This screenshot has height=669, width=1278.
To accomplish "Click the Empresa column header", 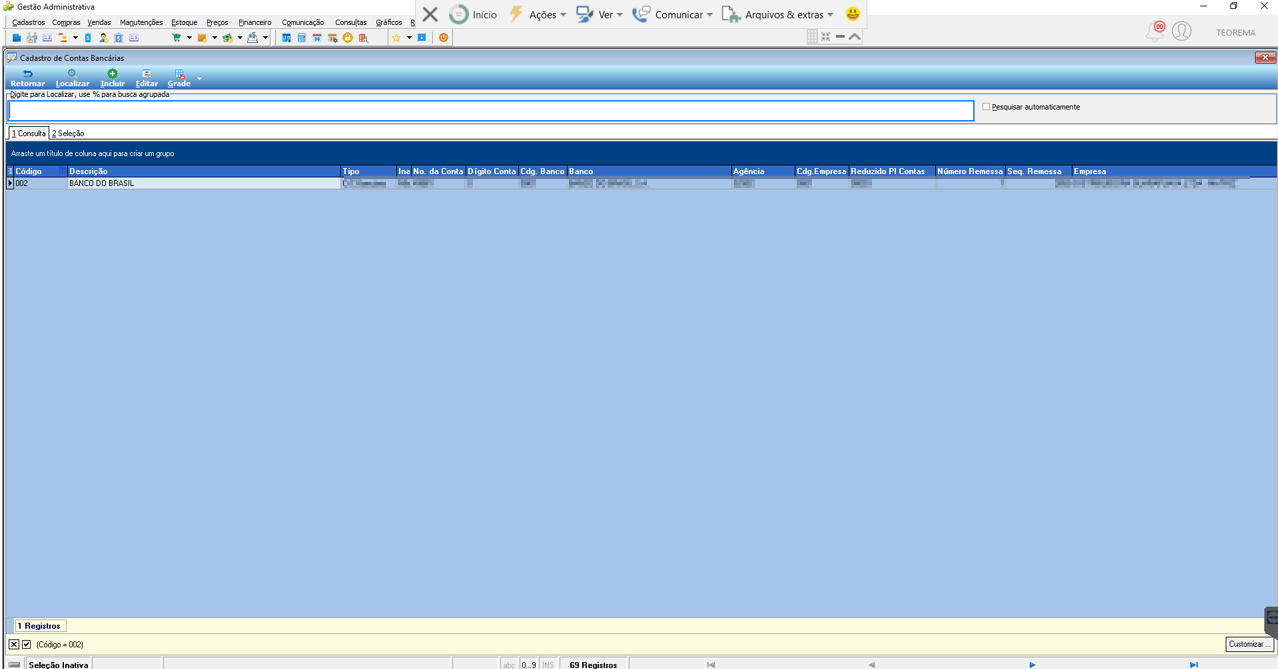I will click(x=1174, y=171).
